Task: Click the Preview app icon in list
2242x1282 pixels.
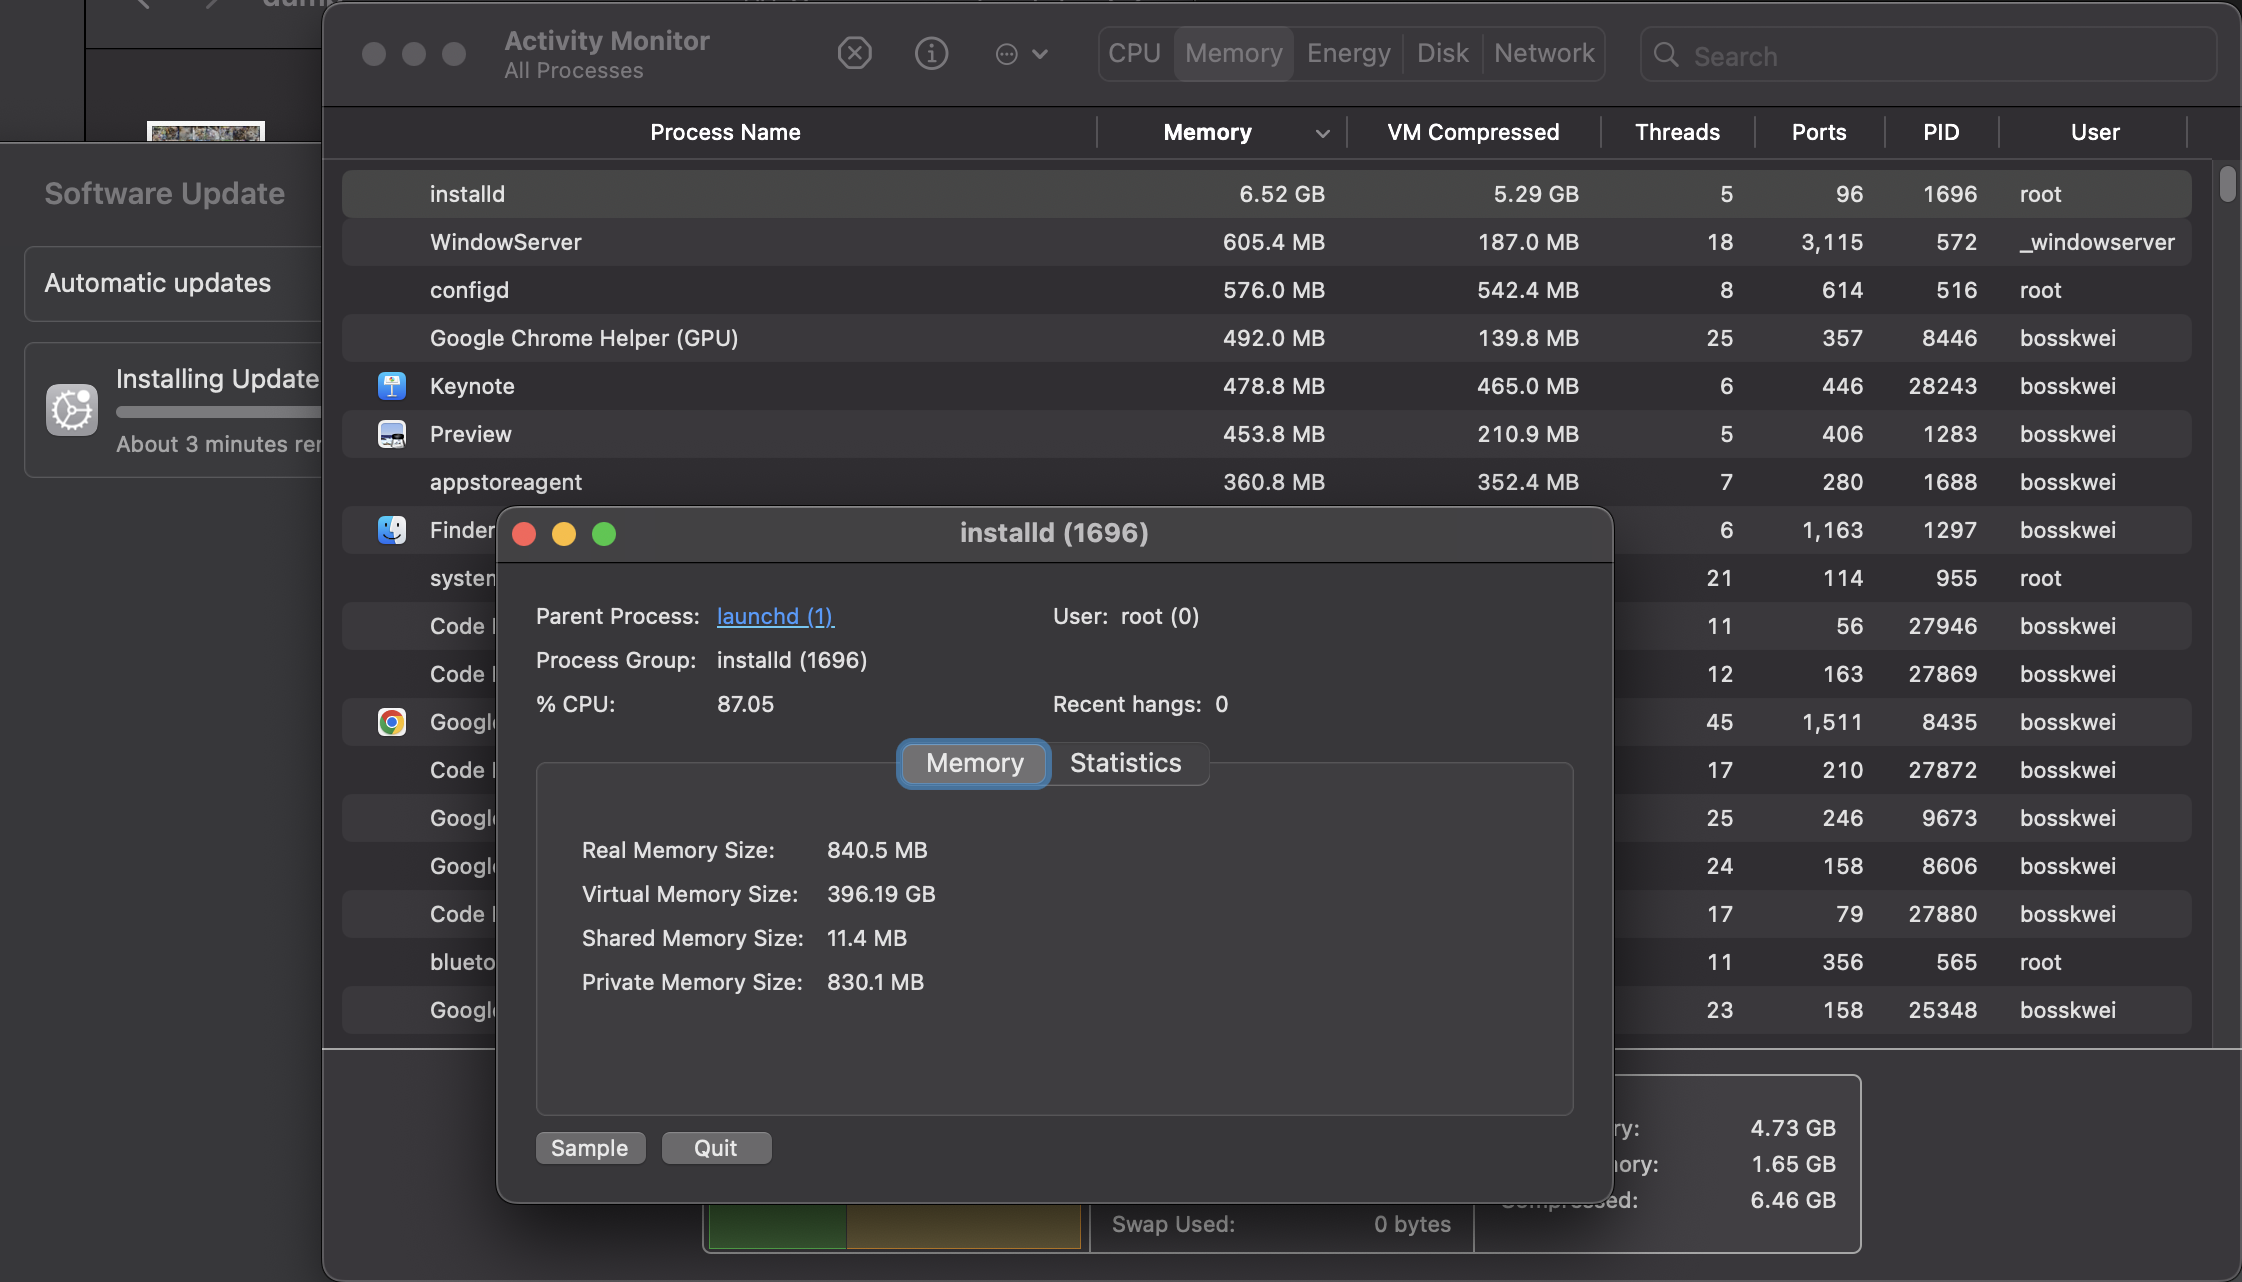Action: click(x=392, y=434)
